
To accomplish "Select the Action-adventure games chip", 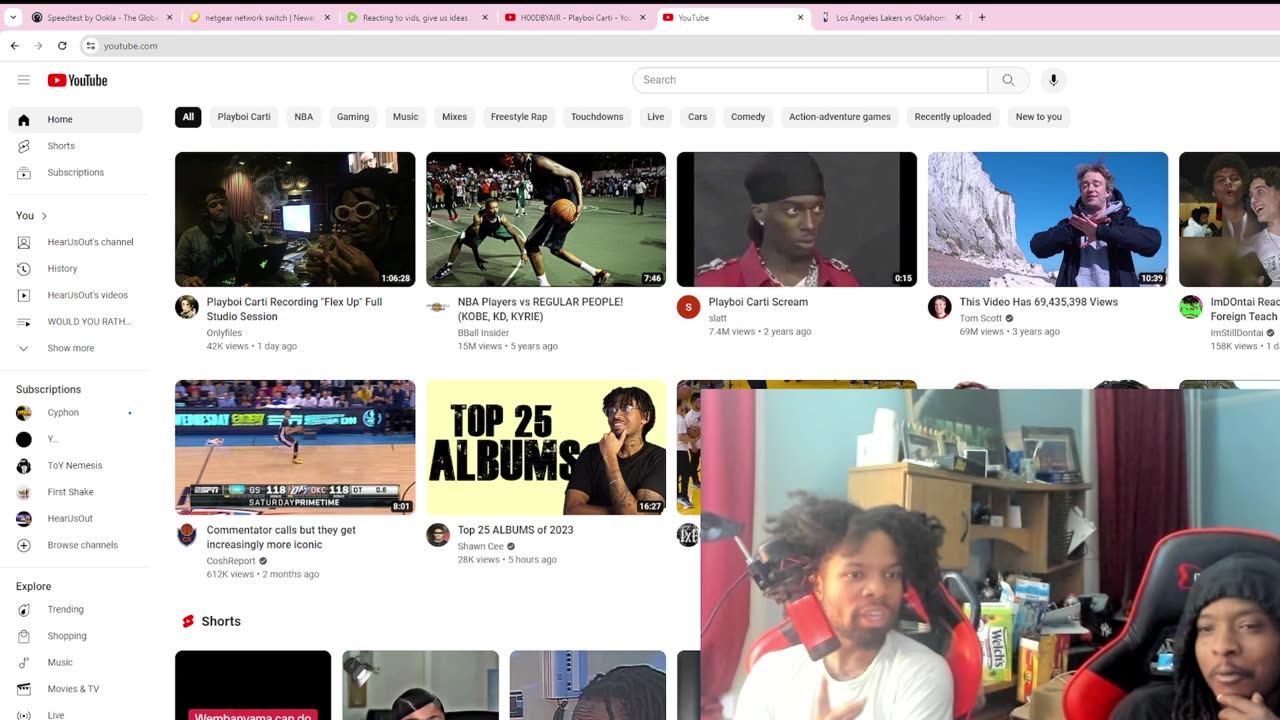I will (x=840, y=117).
